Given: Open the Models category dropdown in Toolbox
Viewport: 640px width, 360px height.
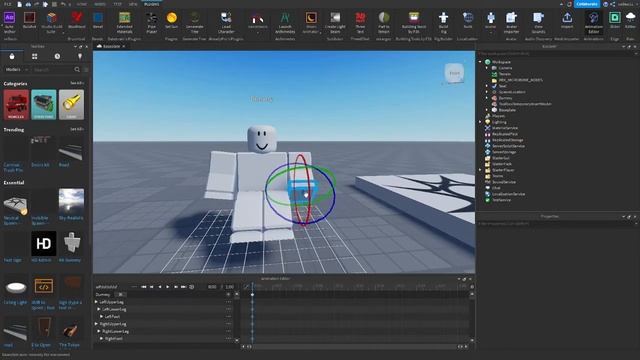Looking at the screenshot, I should 16,70.
